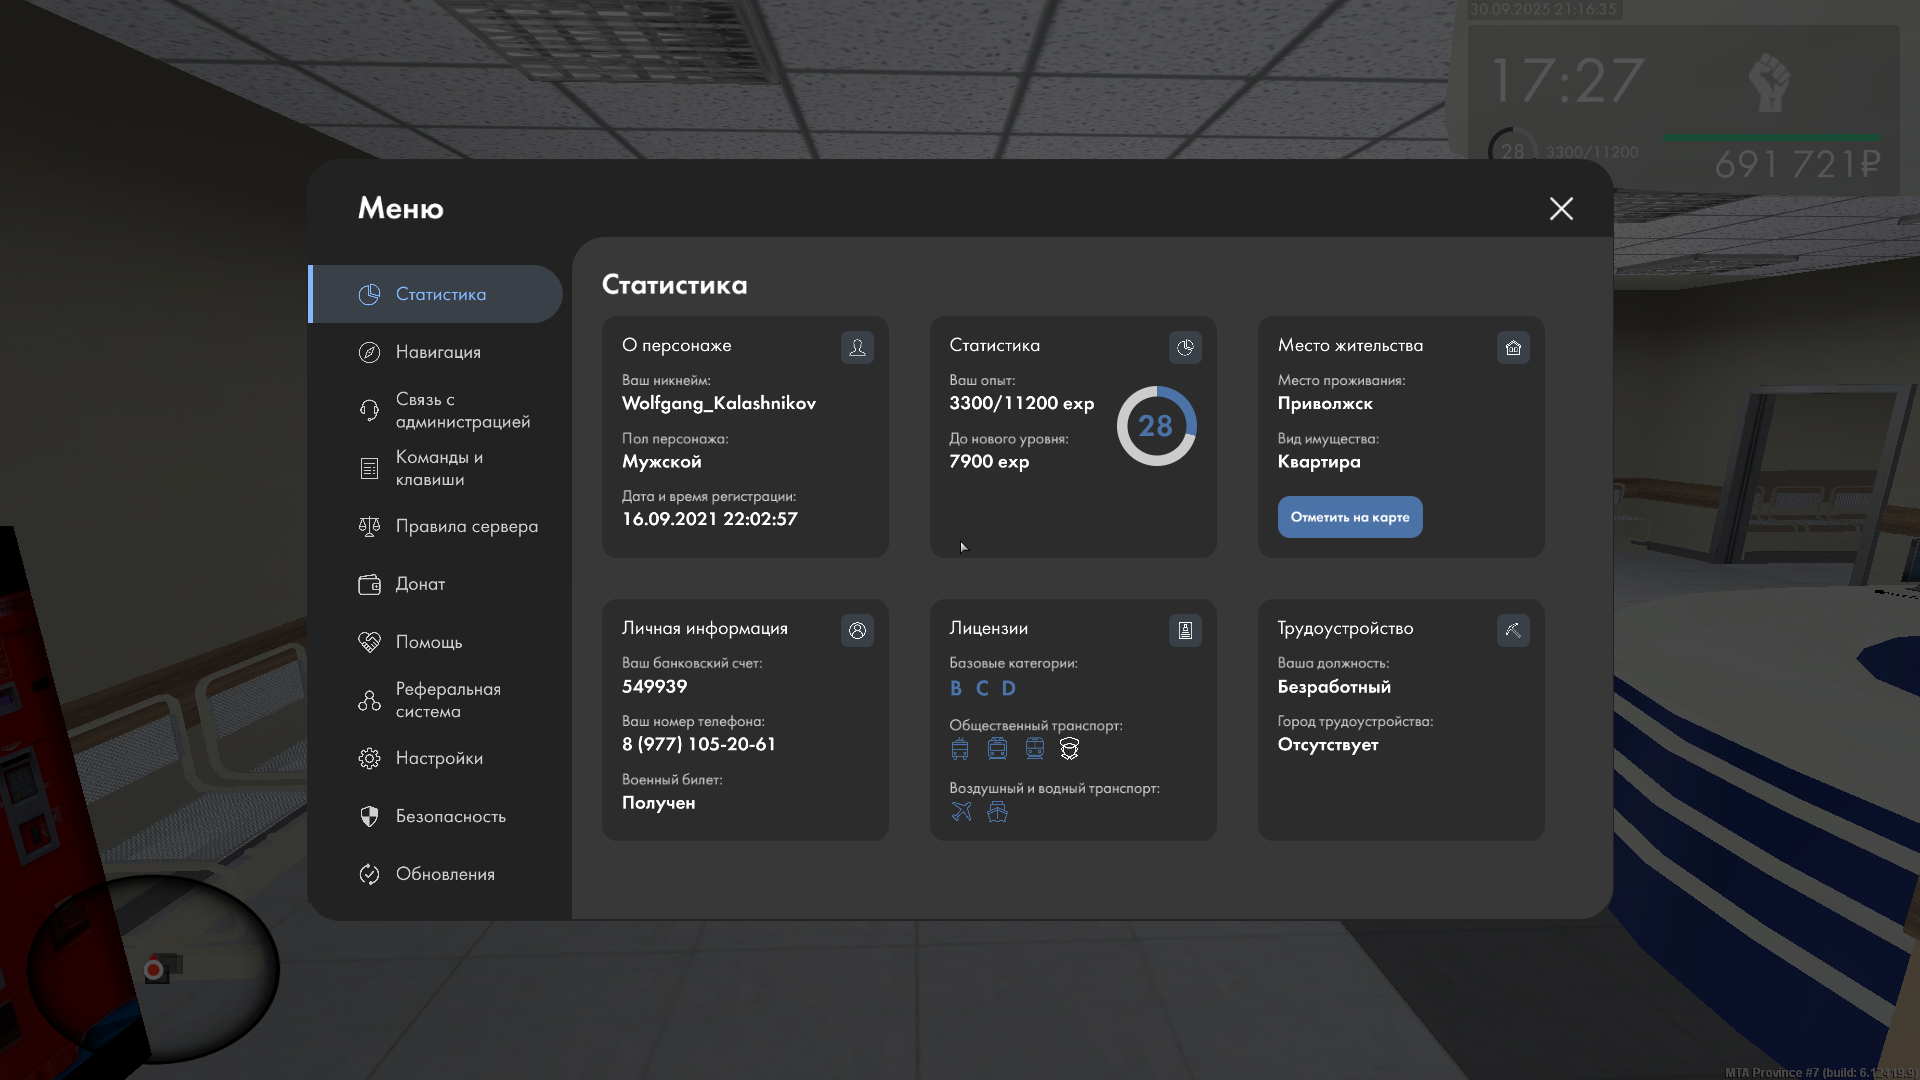Click the user icon in Личная информация card
Viewport: 1920px width, 1080px height.
(x=857, y=630)
